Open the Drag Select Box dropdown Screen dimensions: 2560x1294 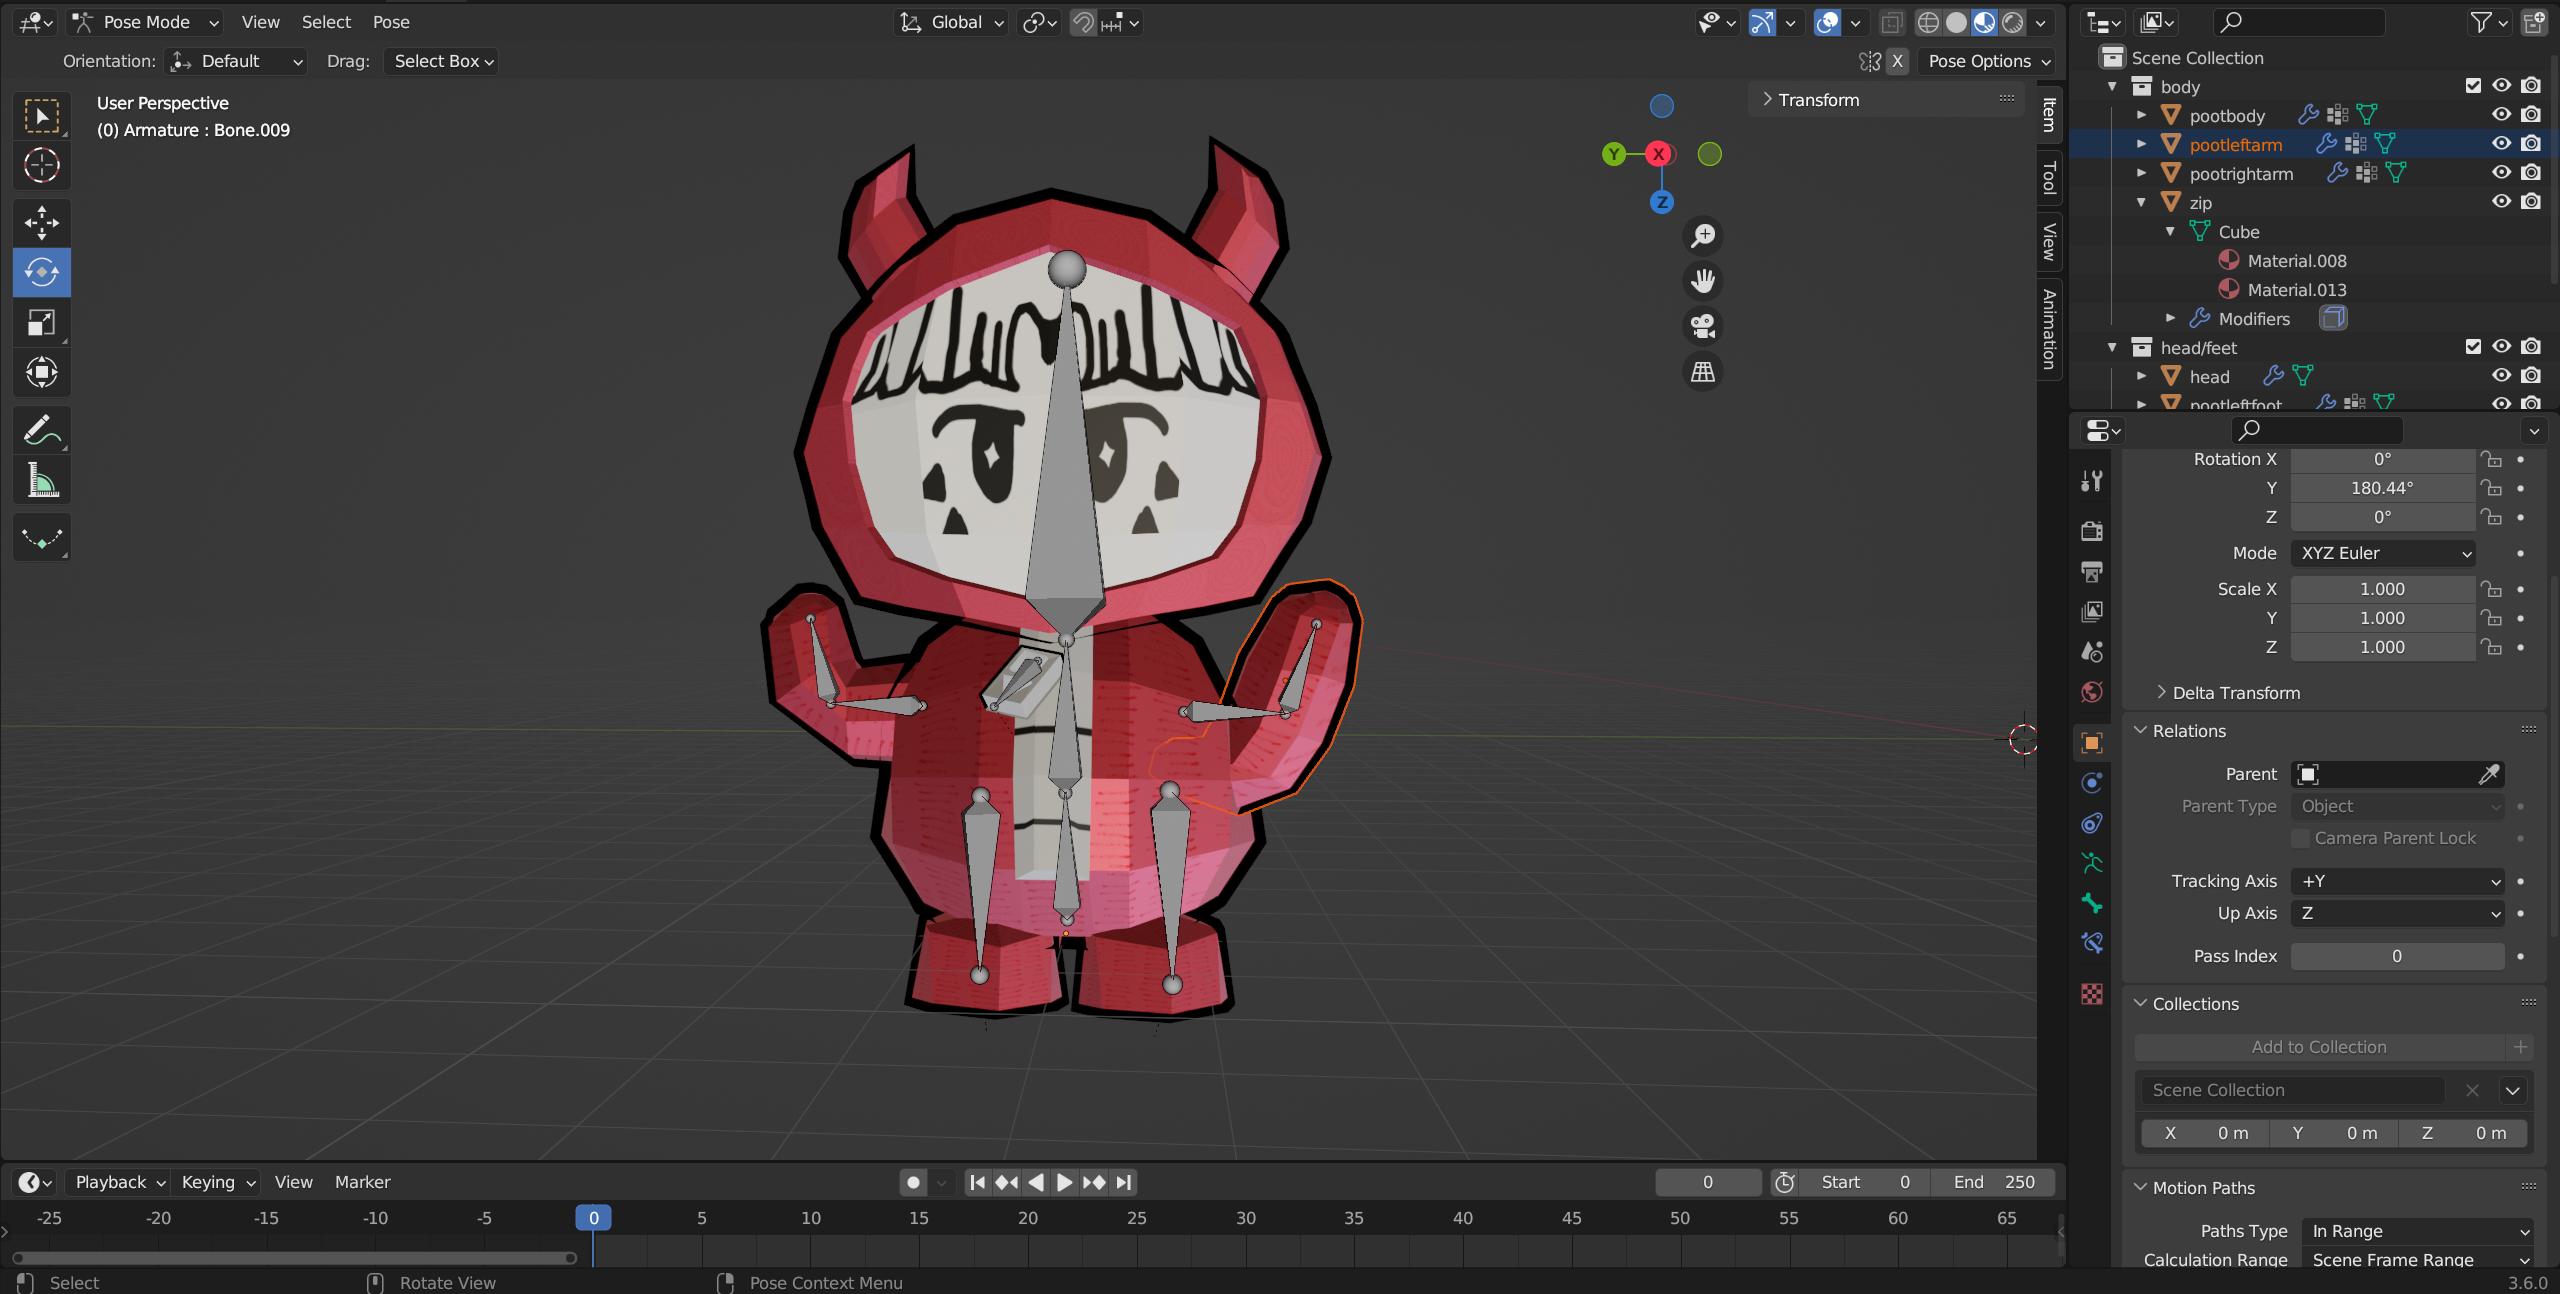(x=442, y=61)
